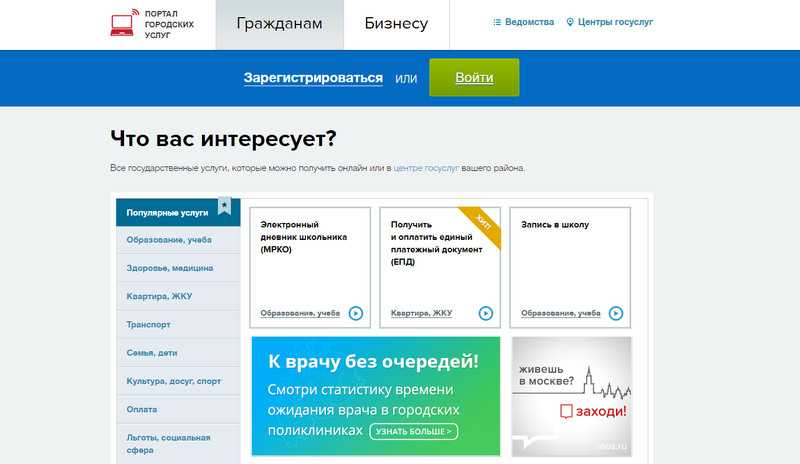Click arrow icon on единый платежный документ card
This screenshot has width=800, height=464.
coord(486,313)
